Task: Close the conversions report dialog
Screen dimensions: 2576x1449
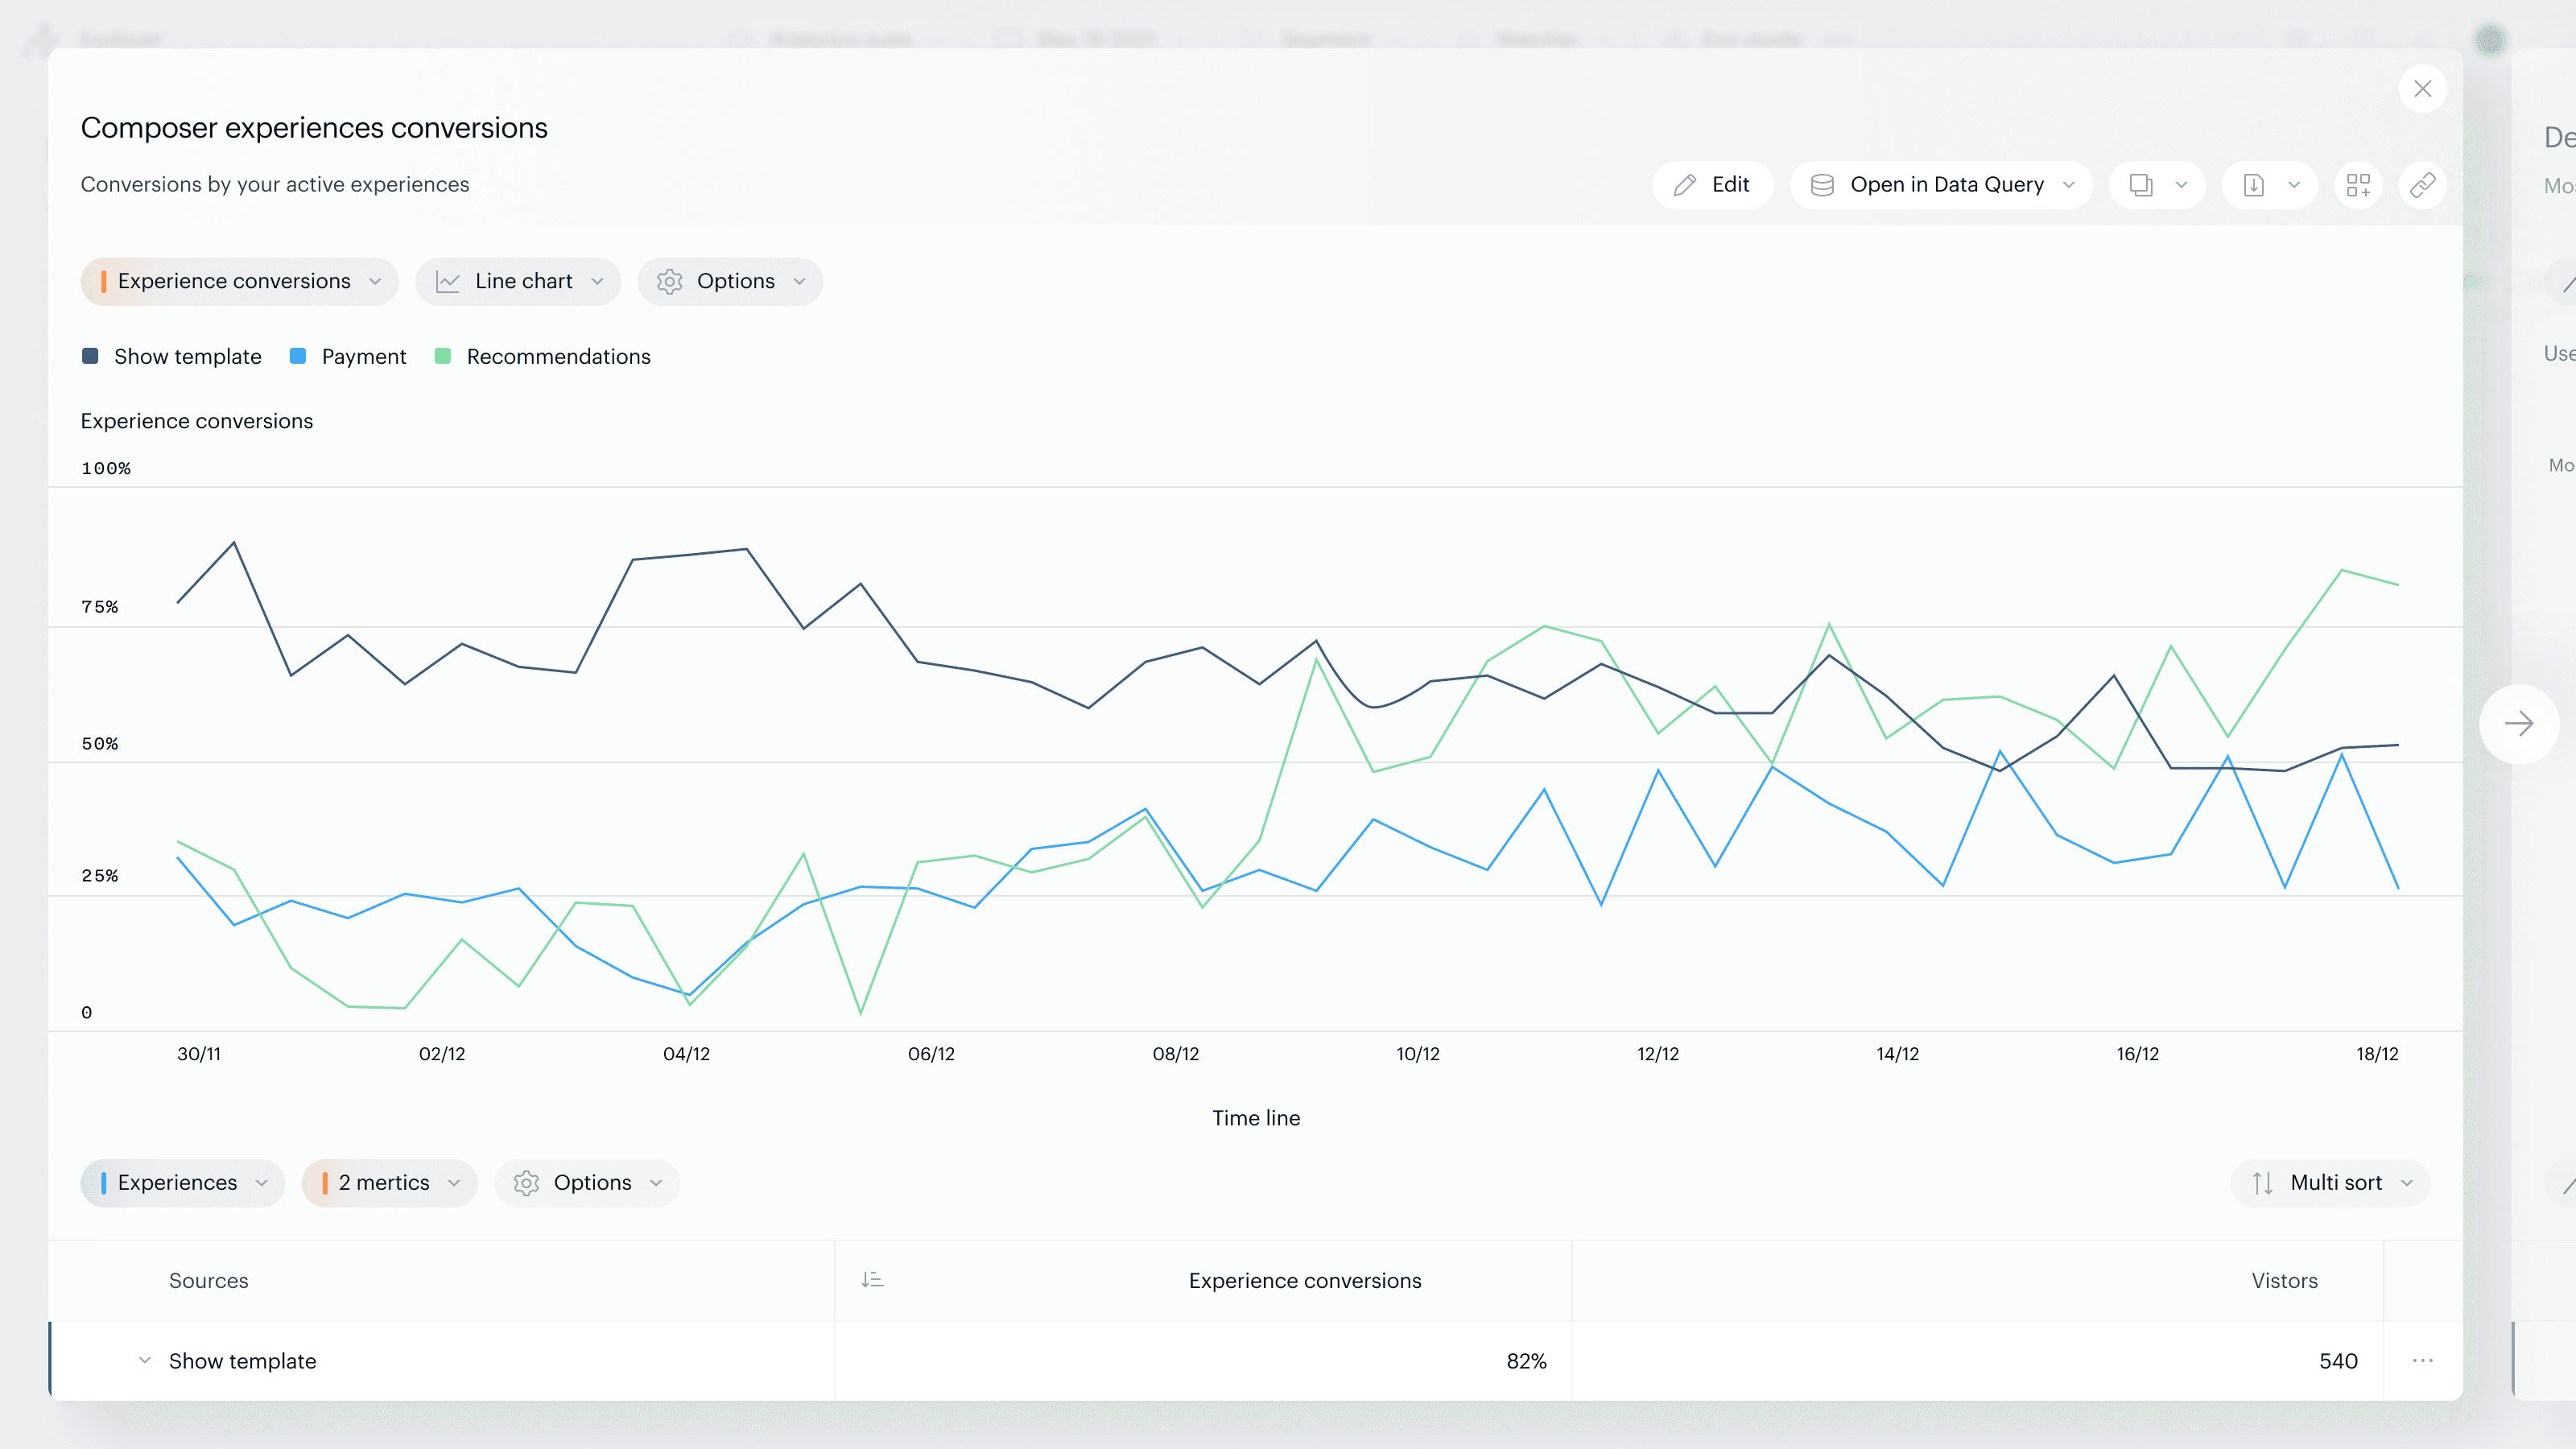Action: [2422, 89]
